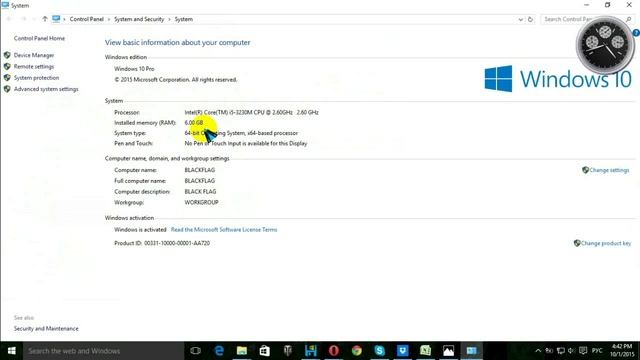Open Task View on the taskbar
The height and width of the screenshot is (360, 640).
point(196,351)
